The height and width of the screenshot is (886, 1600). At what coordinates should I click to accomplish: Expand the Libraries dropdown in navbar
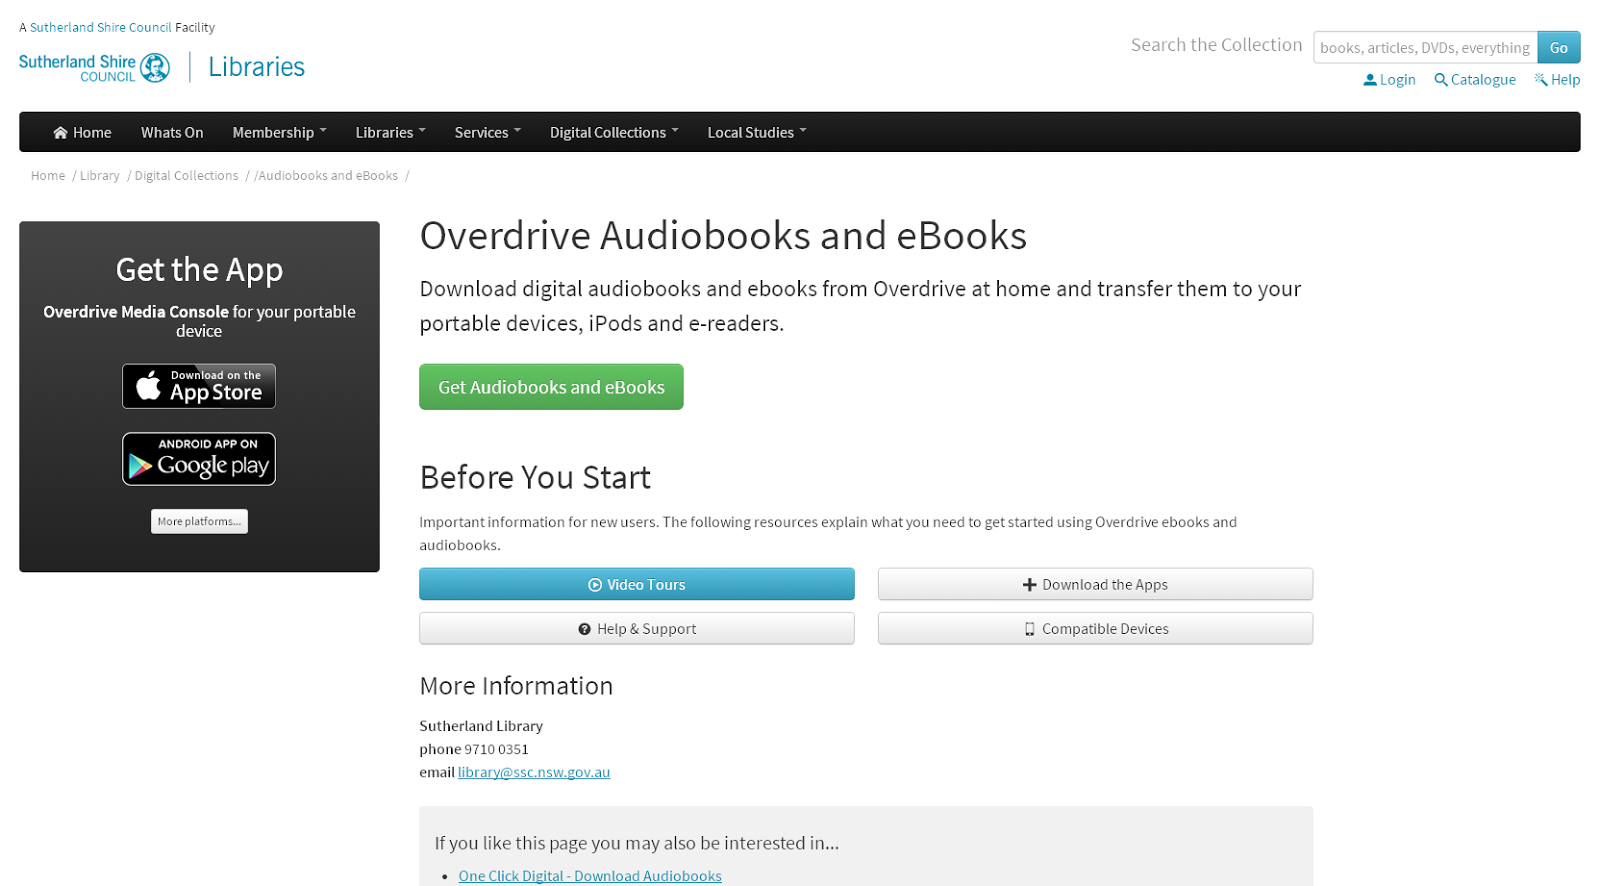pyautogui.click(x=390, y=132)
